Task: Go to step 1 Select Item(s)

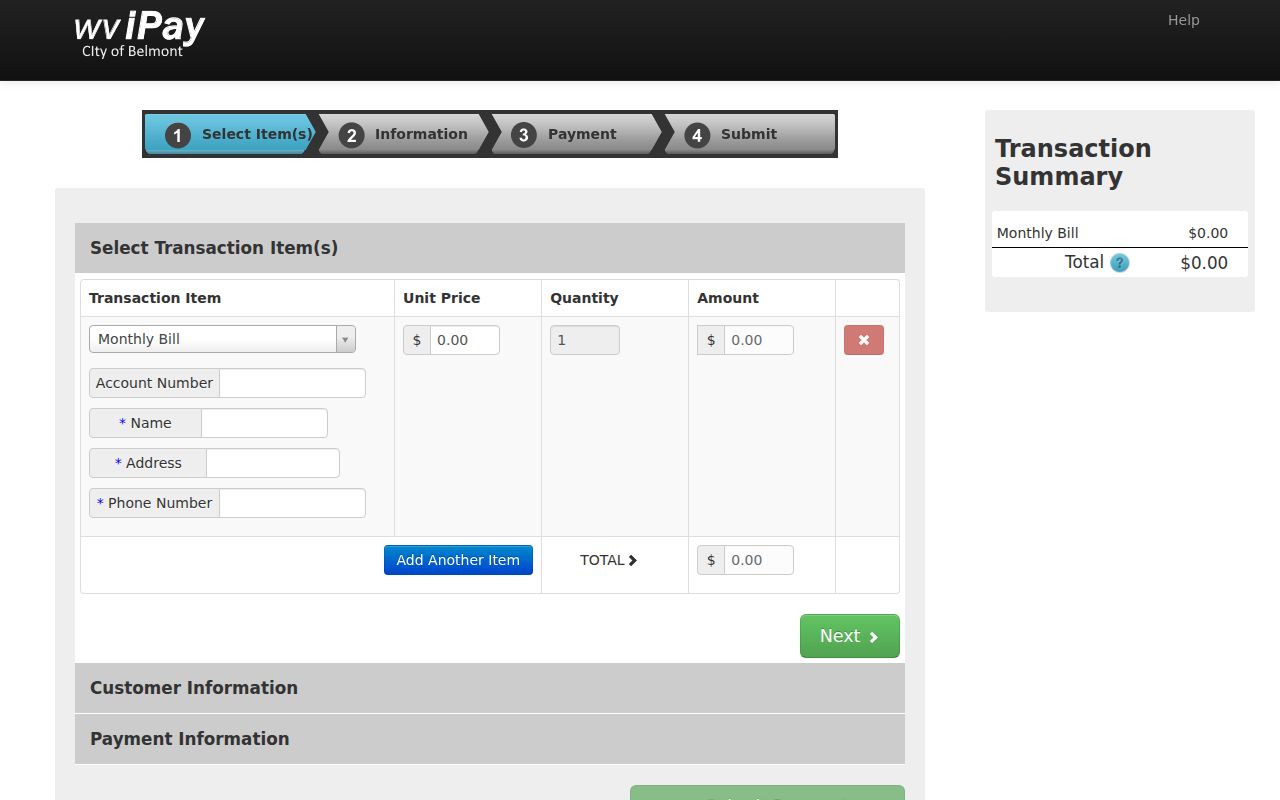Action: point(230,134)
